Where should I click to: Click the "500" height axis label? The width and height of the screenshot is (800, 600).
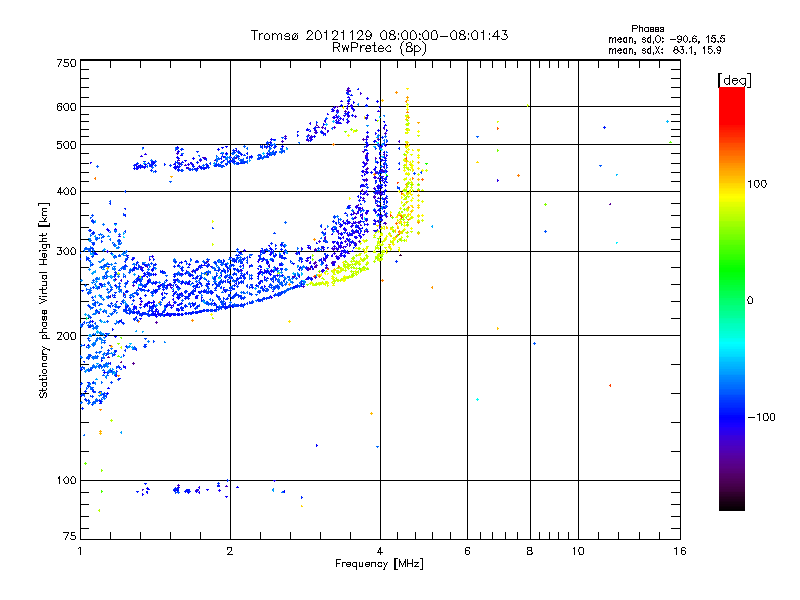66,145
